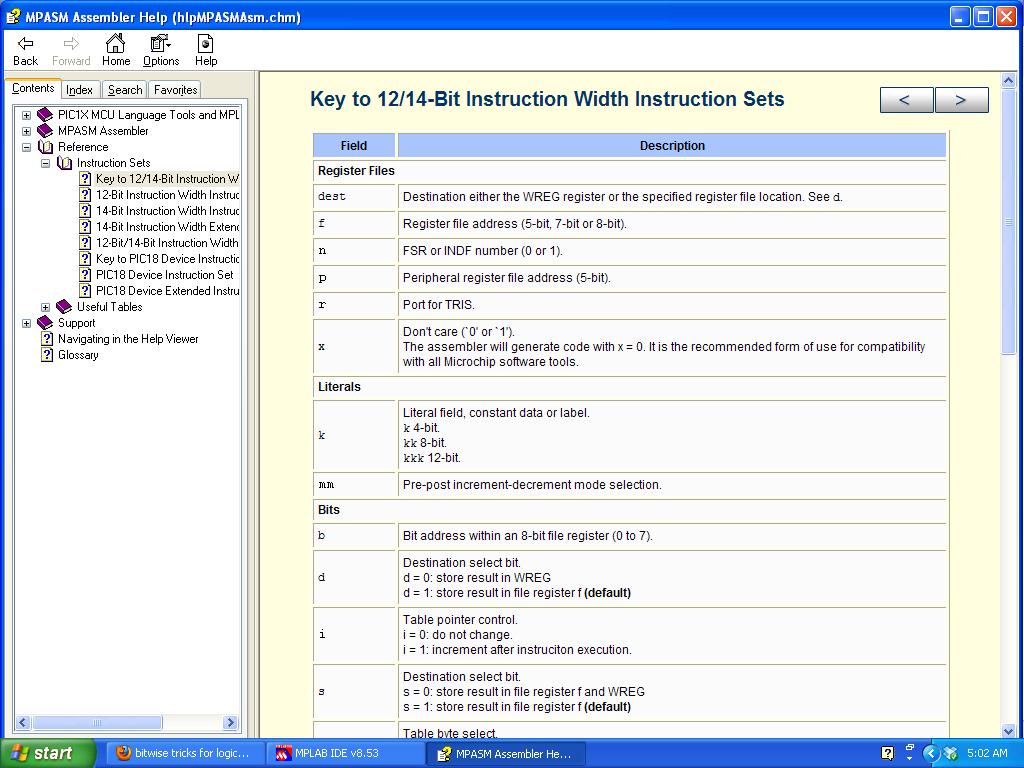Click Navigating in Help Viewer page icon
The image size is (1024, 768).
click(46, 339)
